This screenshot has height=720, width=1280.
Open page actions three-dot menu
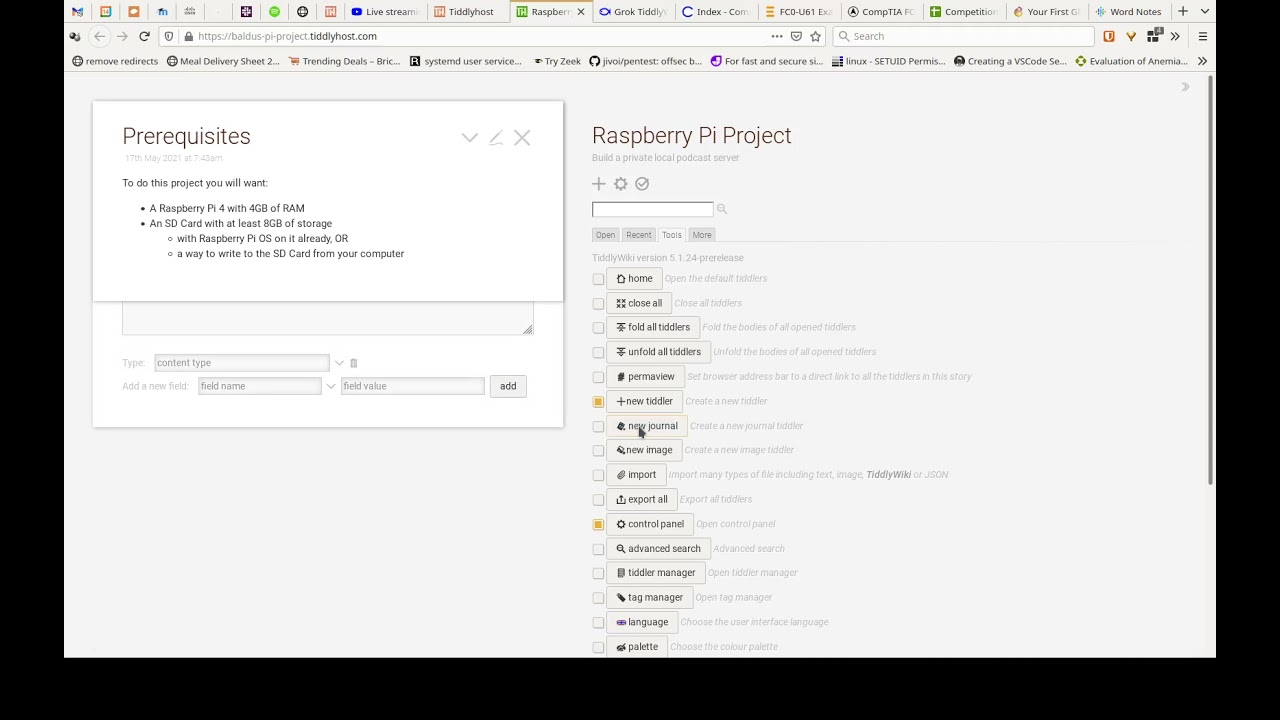click(x=777, y=36)
